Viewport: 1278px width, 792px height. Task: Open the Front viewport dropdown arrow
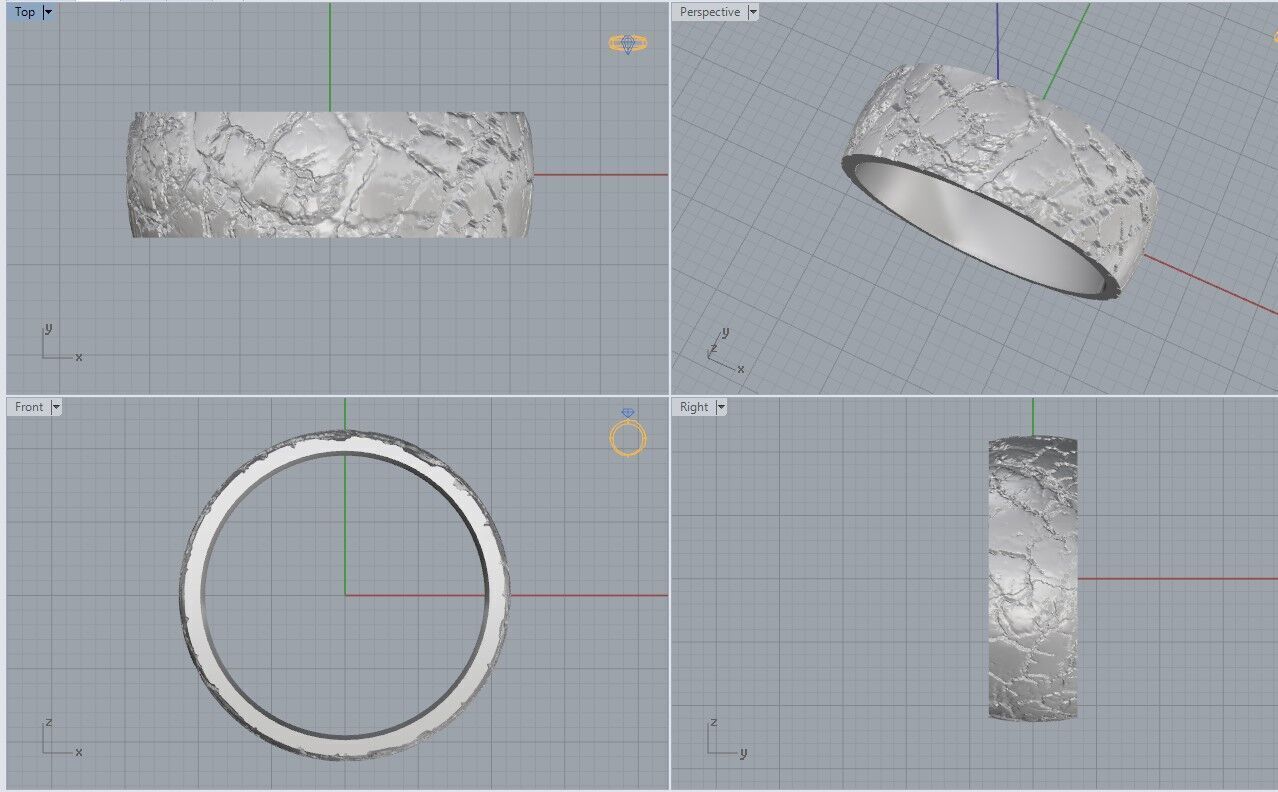tap(56, 407)
